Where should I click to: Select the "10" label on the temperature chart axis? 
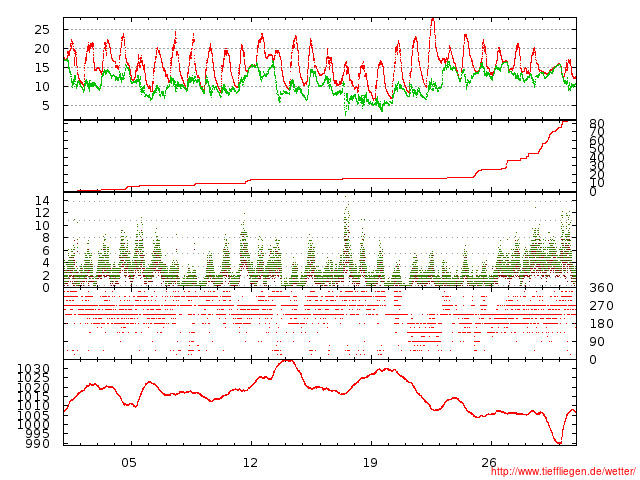[42, 87]
